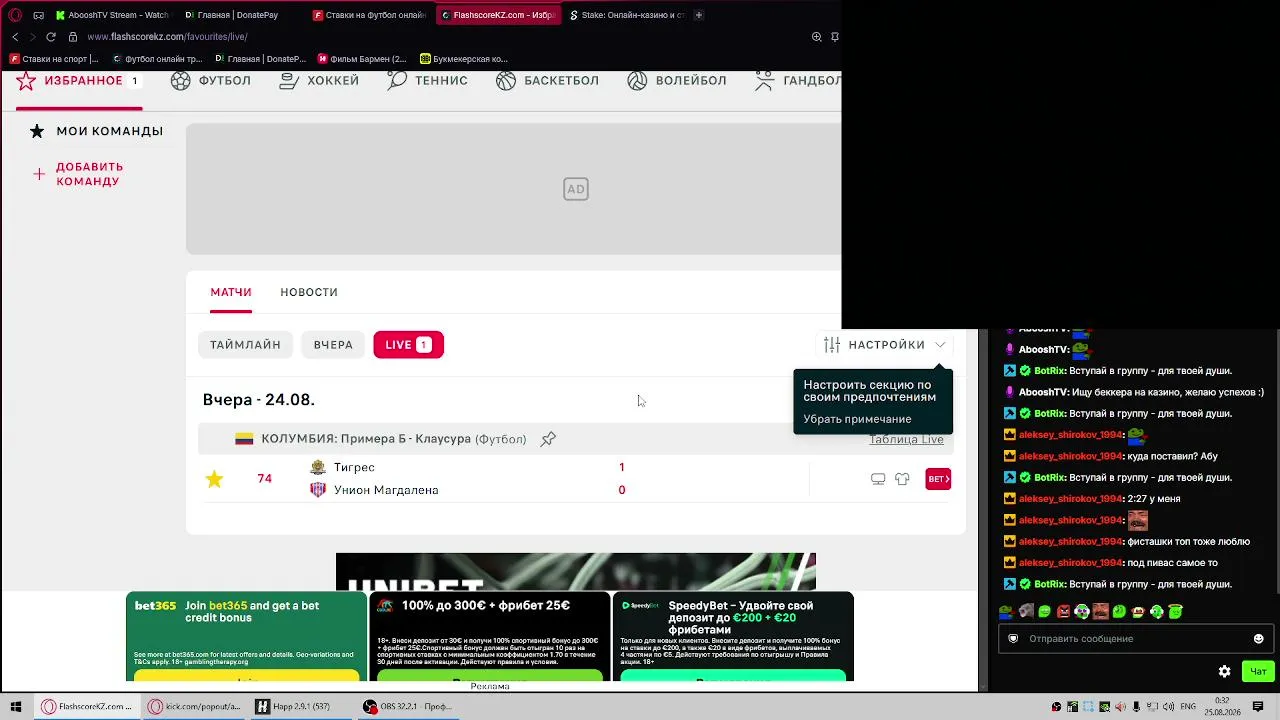Open emoji picker in chat input
Image resolution: width=1280 pixels, height=720 pixels.
(1259, 639)
